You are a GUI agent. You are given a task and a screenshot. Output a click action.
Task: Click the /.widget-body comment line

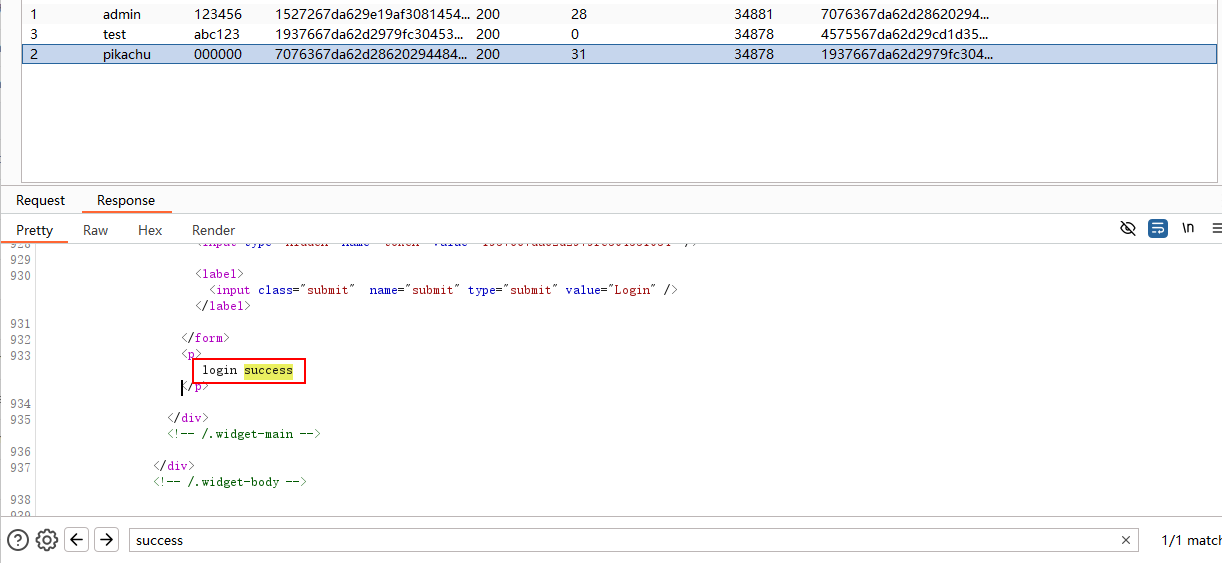pos(229,482)
